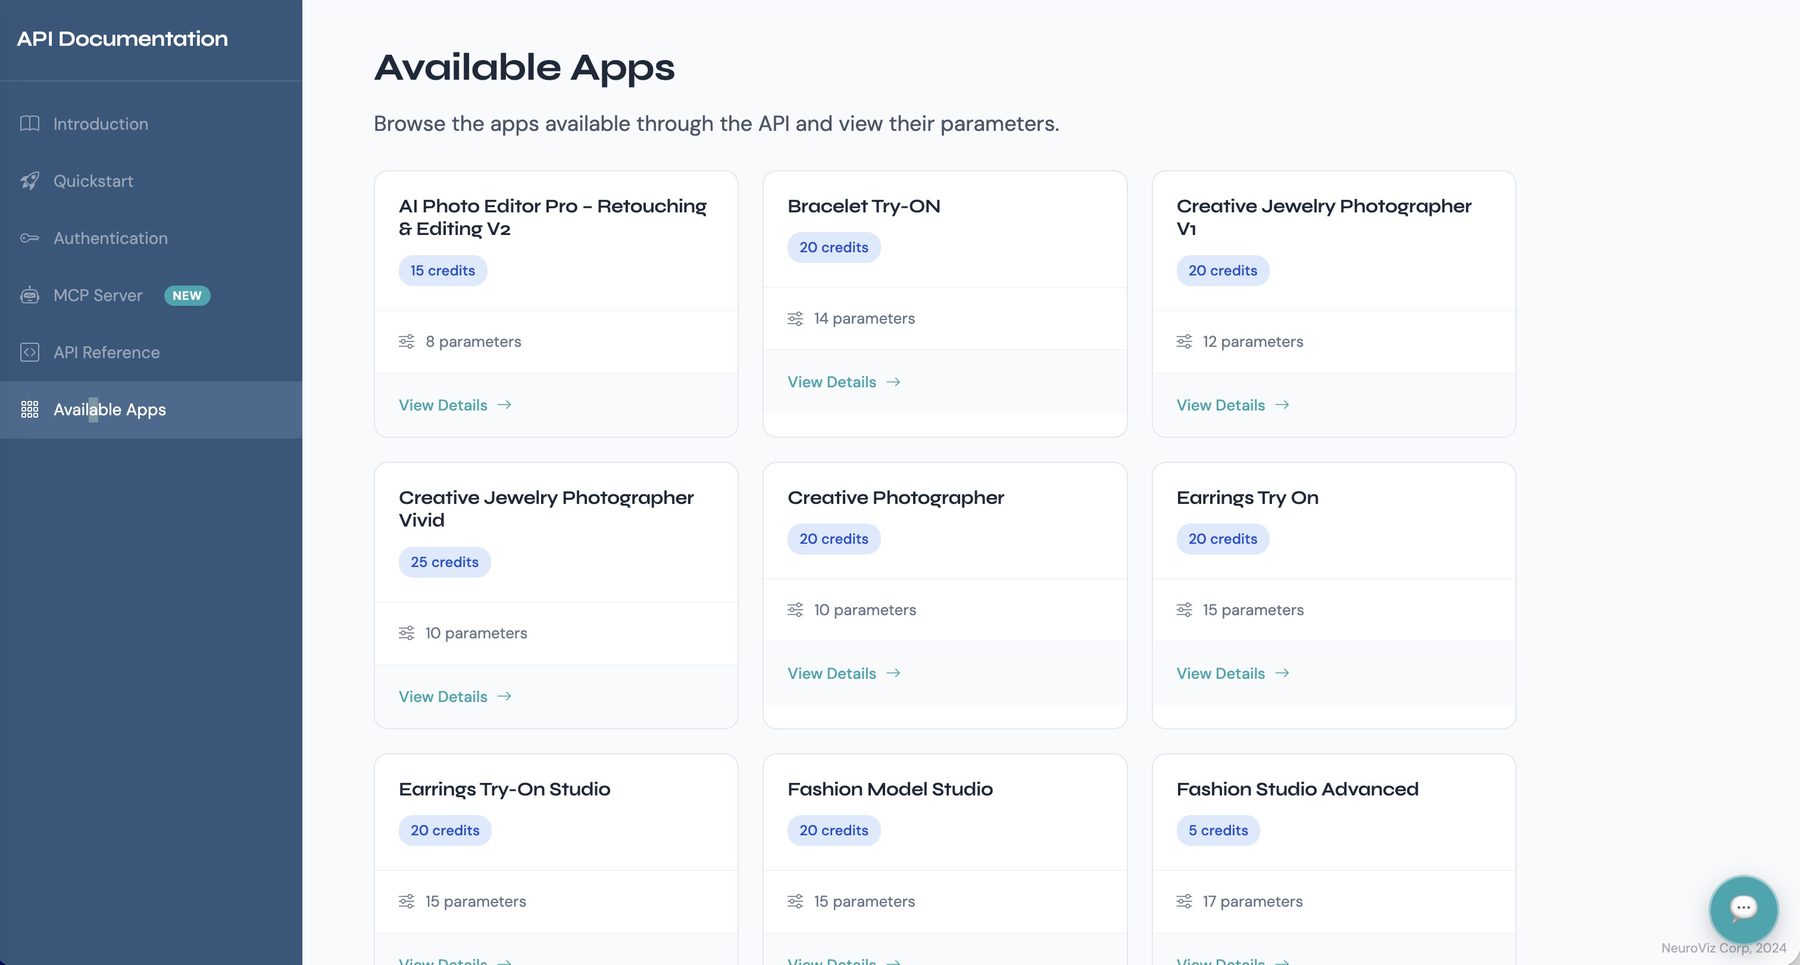1800x965 pixels.
Task: Click the 25 credits badge
Action: pos(445,562)
